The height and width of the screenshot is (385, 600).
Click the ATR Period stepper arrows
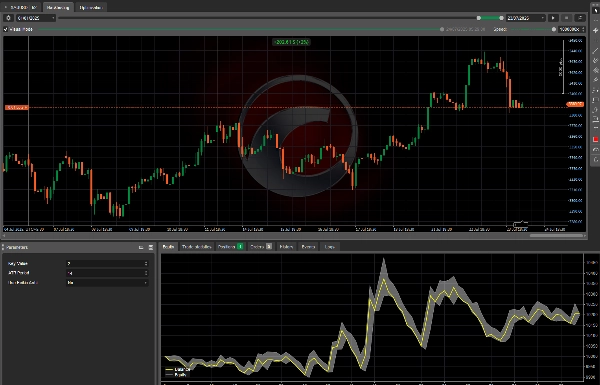[146, 273]
